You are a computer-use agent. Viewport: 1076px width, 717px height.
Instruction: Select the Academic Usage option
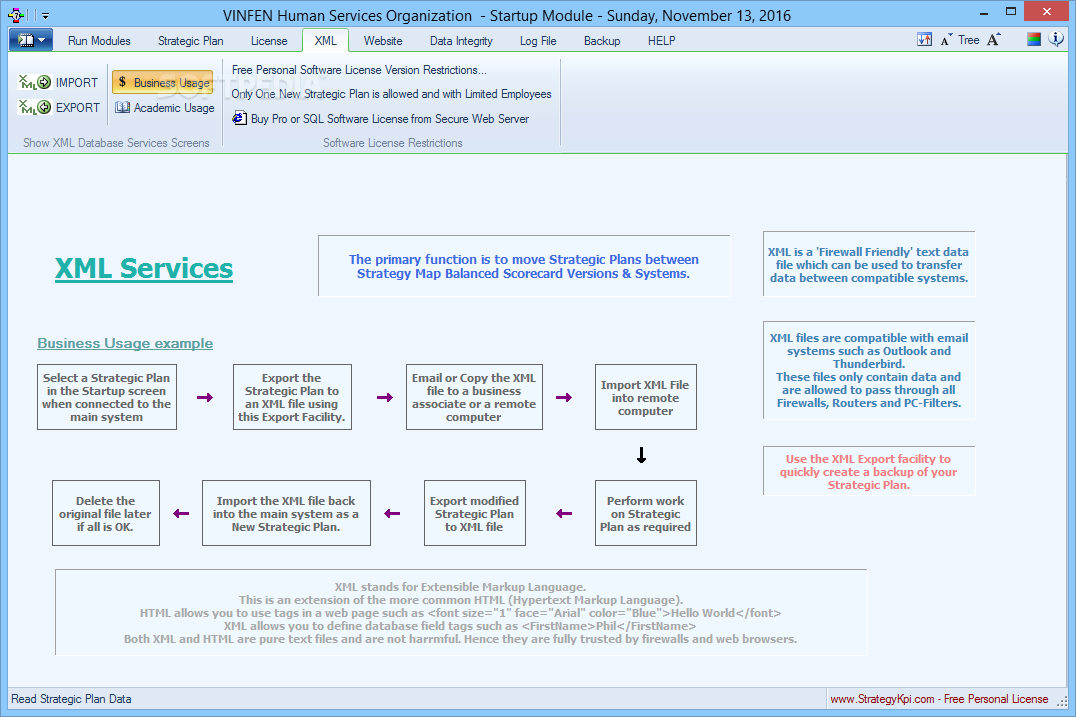coord(164,108)
